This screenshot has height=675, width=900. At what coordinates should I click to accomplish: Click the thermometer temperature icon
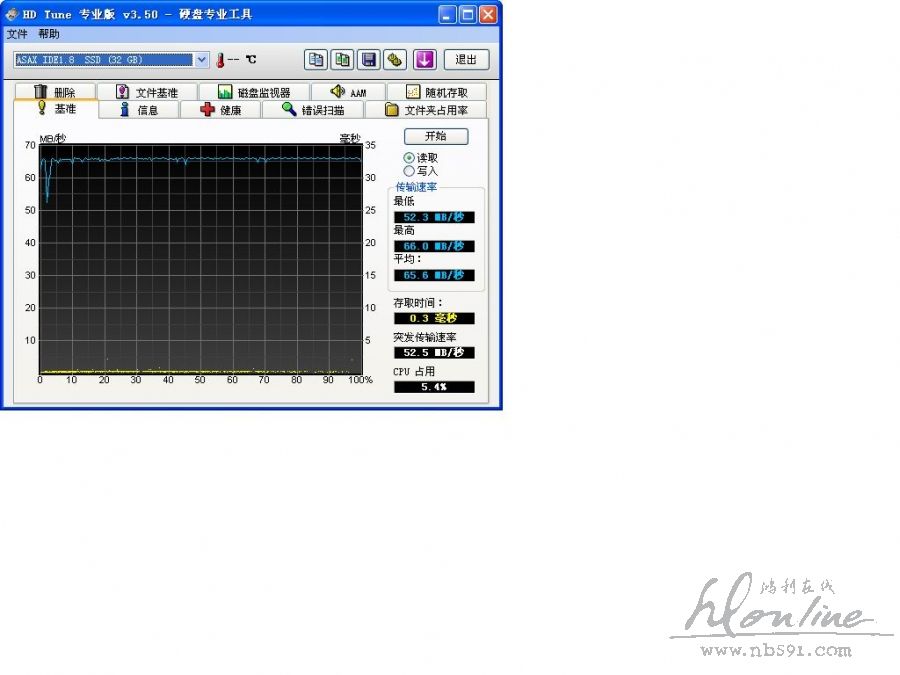(x=220, y=60)
